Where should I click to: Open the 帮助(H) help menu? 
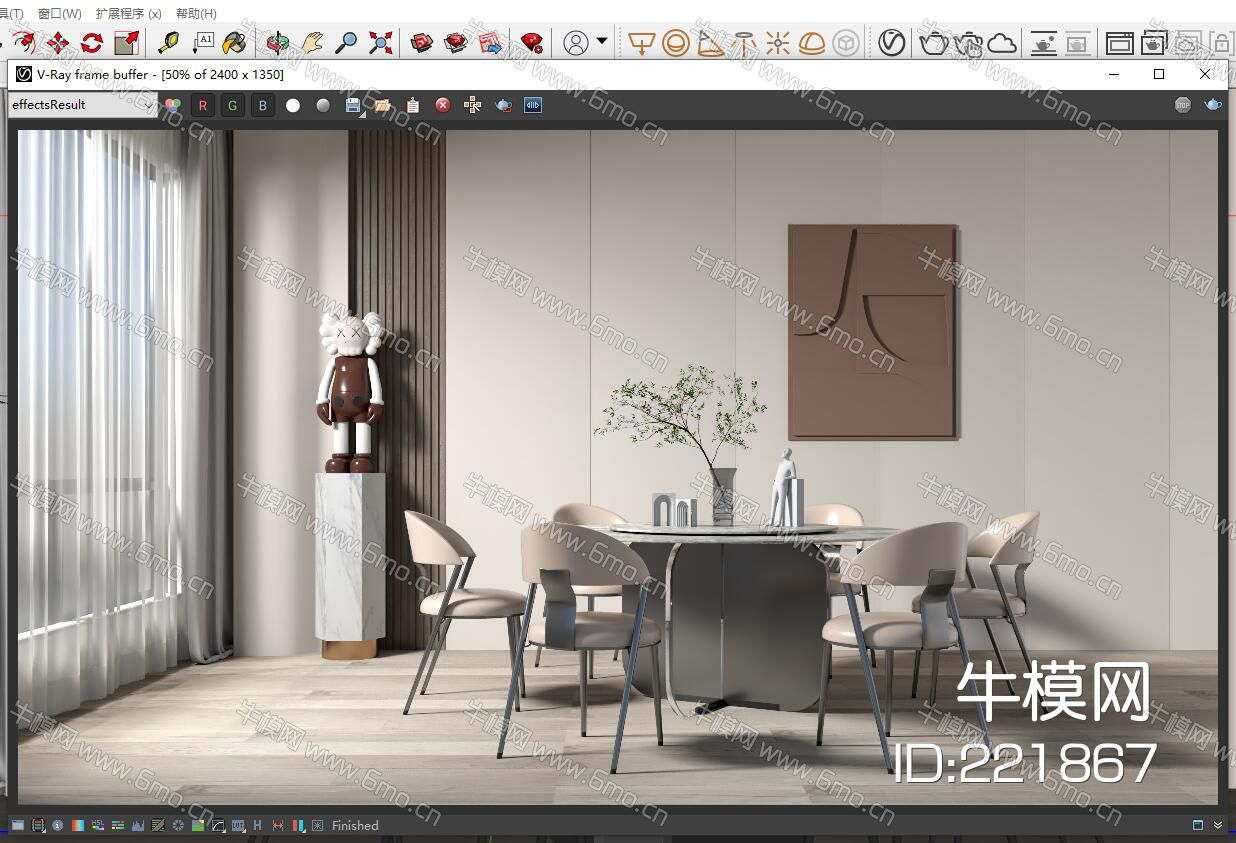tap(196, 13)
